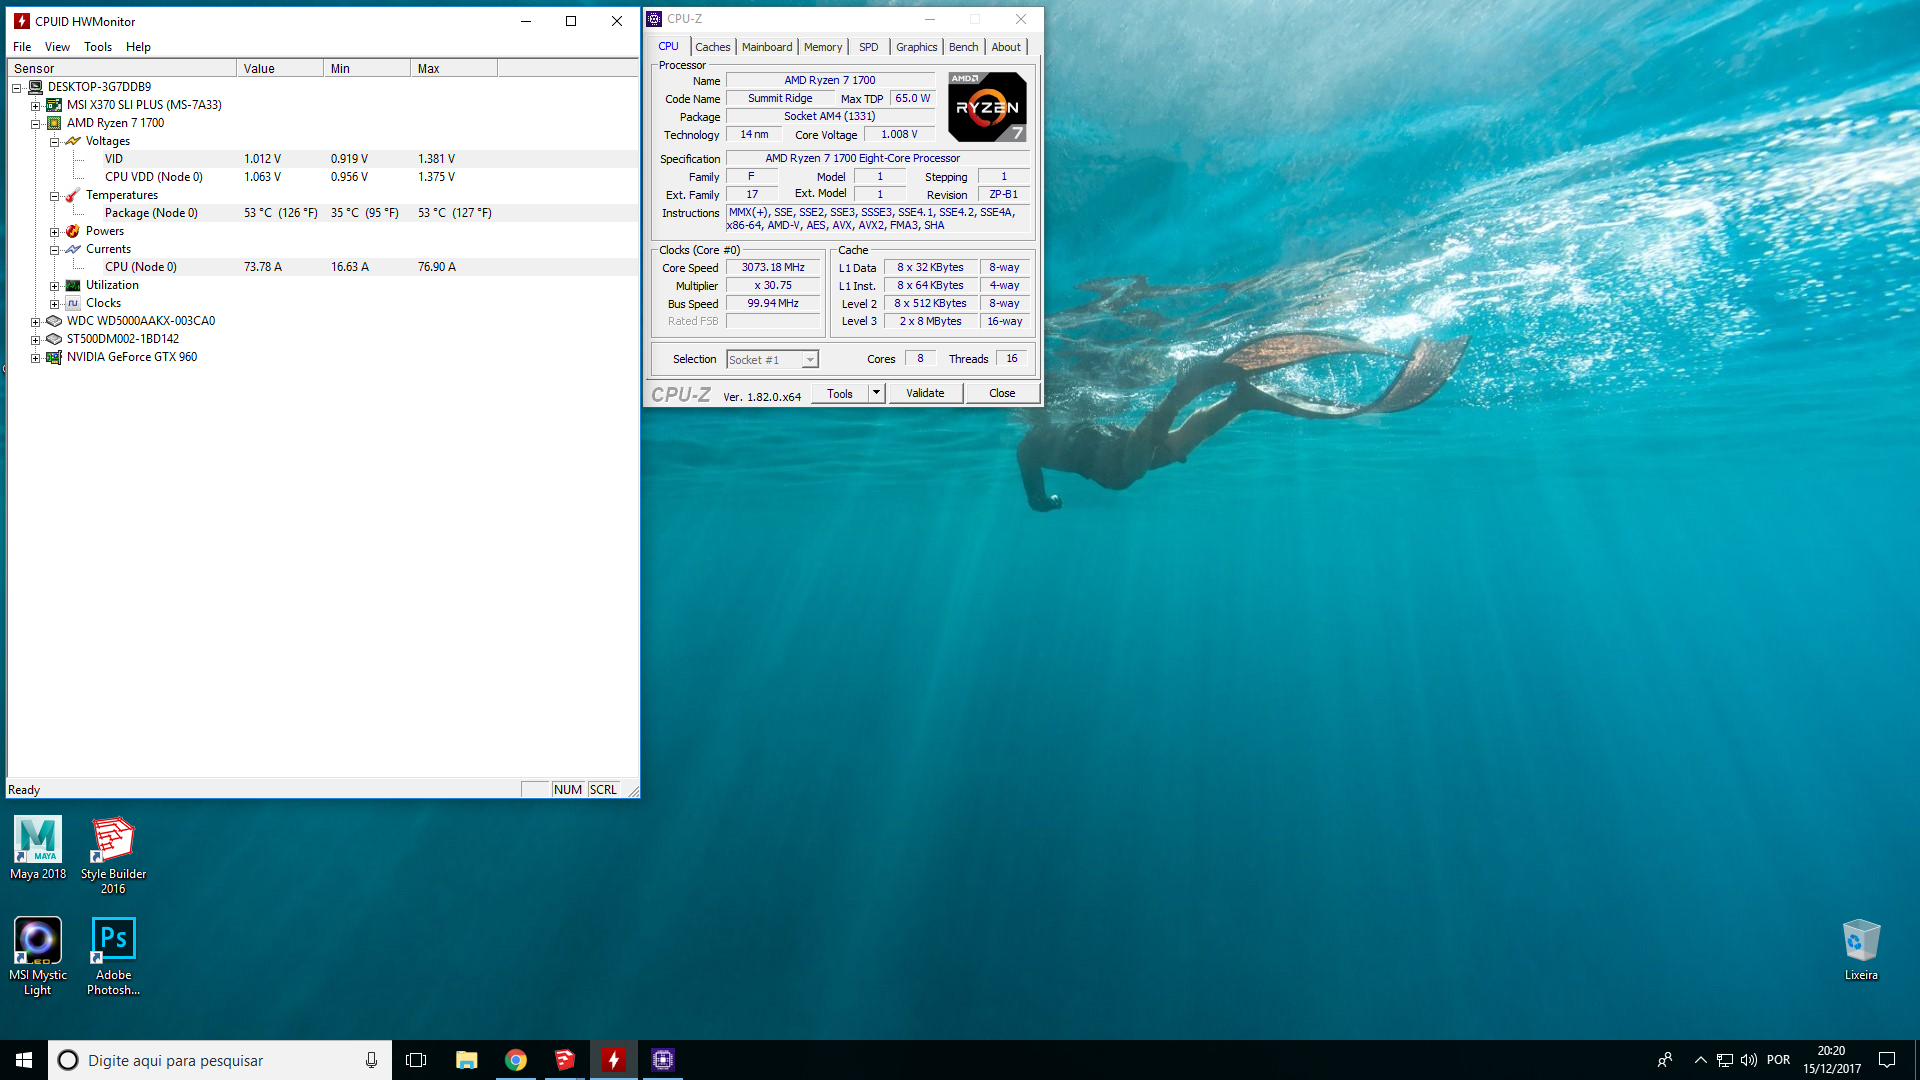
Task: Launch MSI Mystic Light shortcut
Action: pyautogui.click(x=38, y=956)
